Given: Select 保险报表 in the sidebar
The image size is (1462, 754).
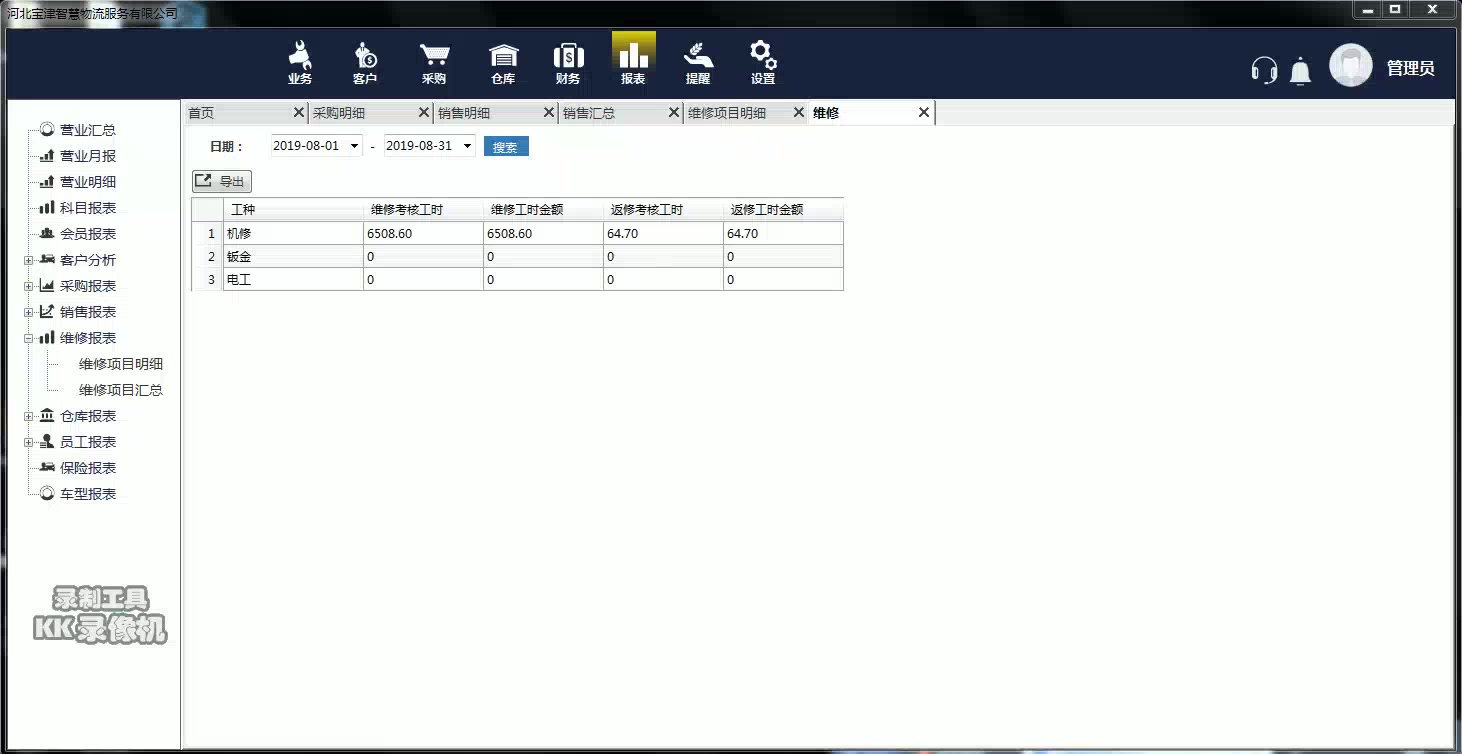Looking at the screenshot, I should (87, 467).
